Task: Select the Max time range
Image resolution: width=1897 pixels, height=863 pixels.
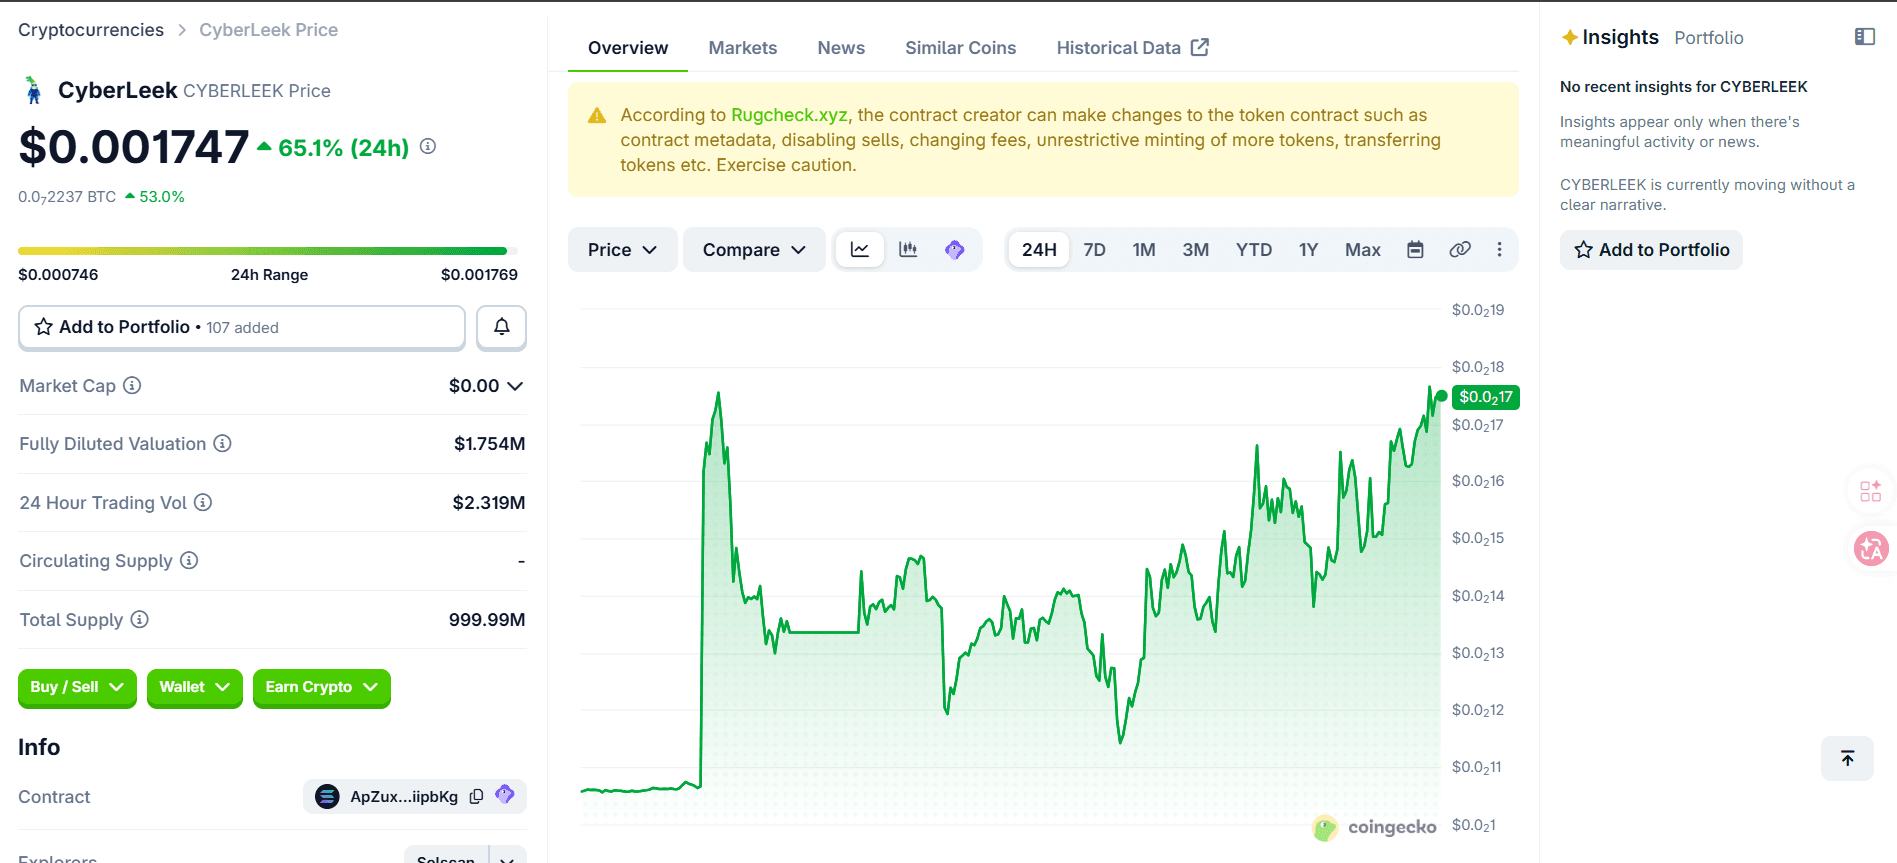Action: (x=1363, y=249)
